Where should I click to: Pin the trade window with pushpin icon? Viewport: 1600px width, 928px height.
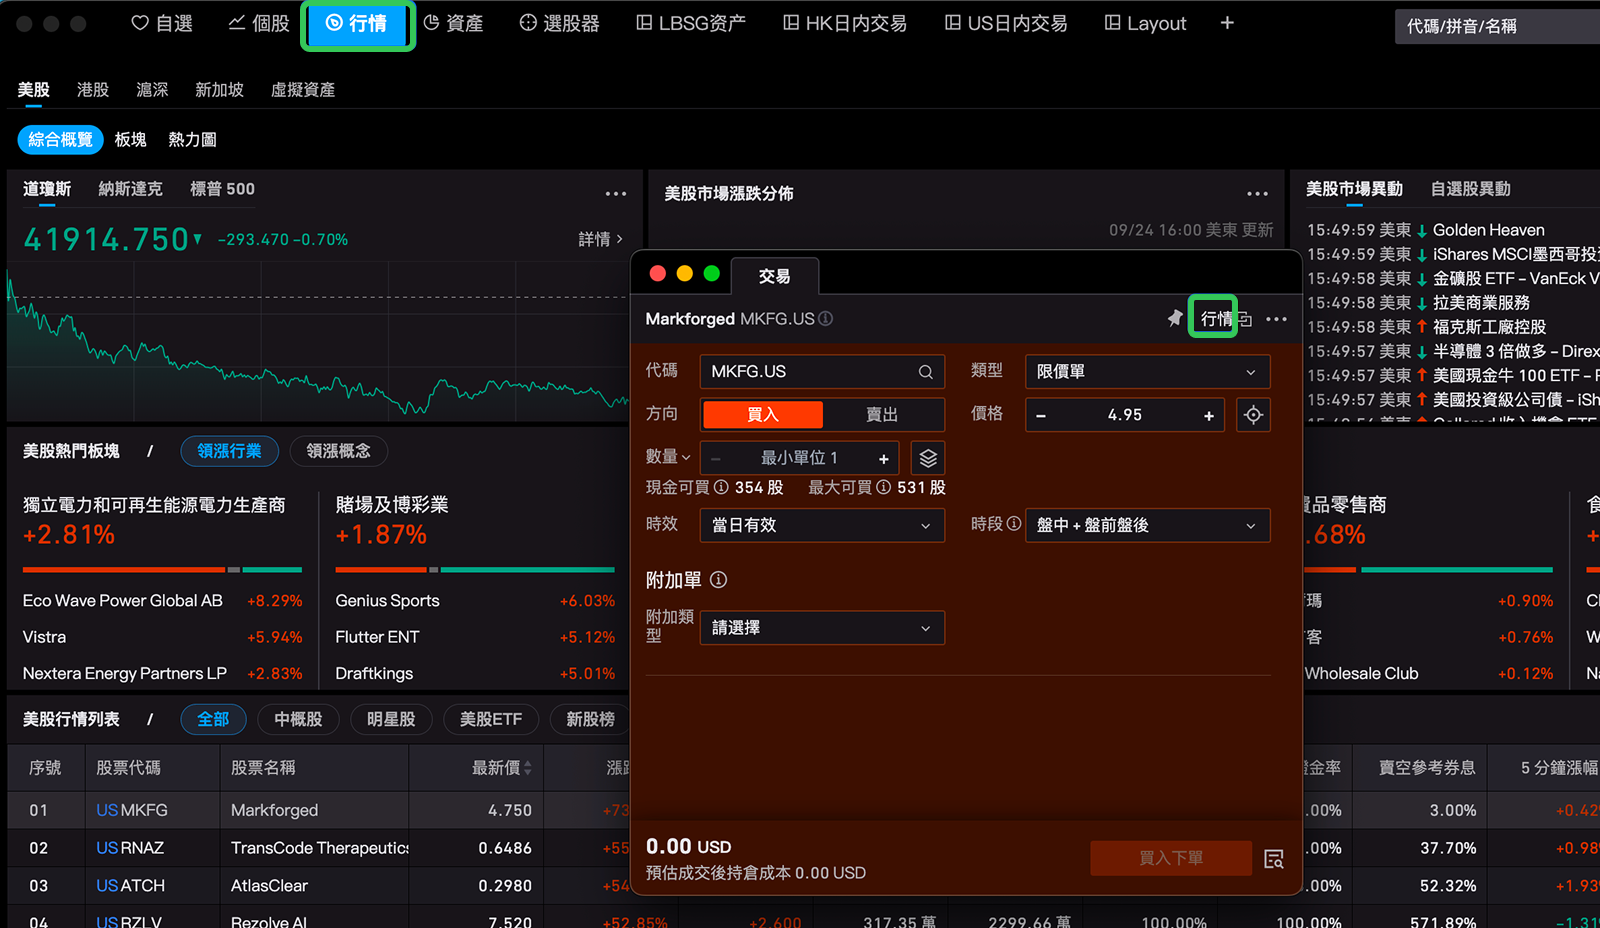pyautogui.click(x=1175, y=318)
